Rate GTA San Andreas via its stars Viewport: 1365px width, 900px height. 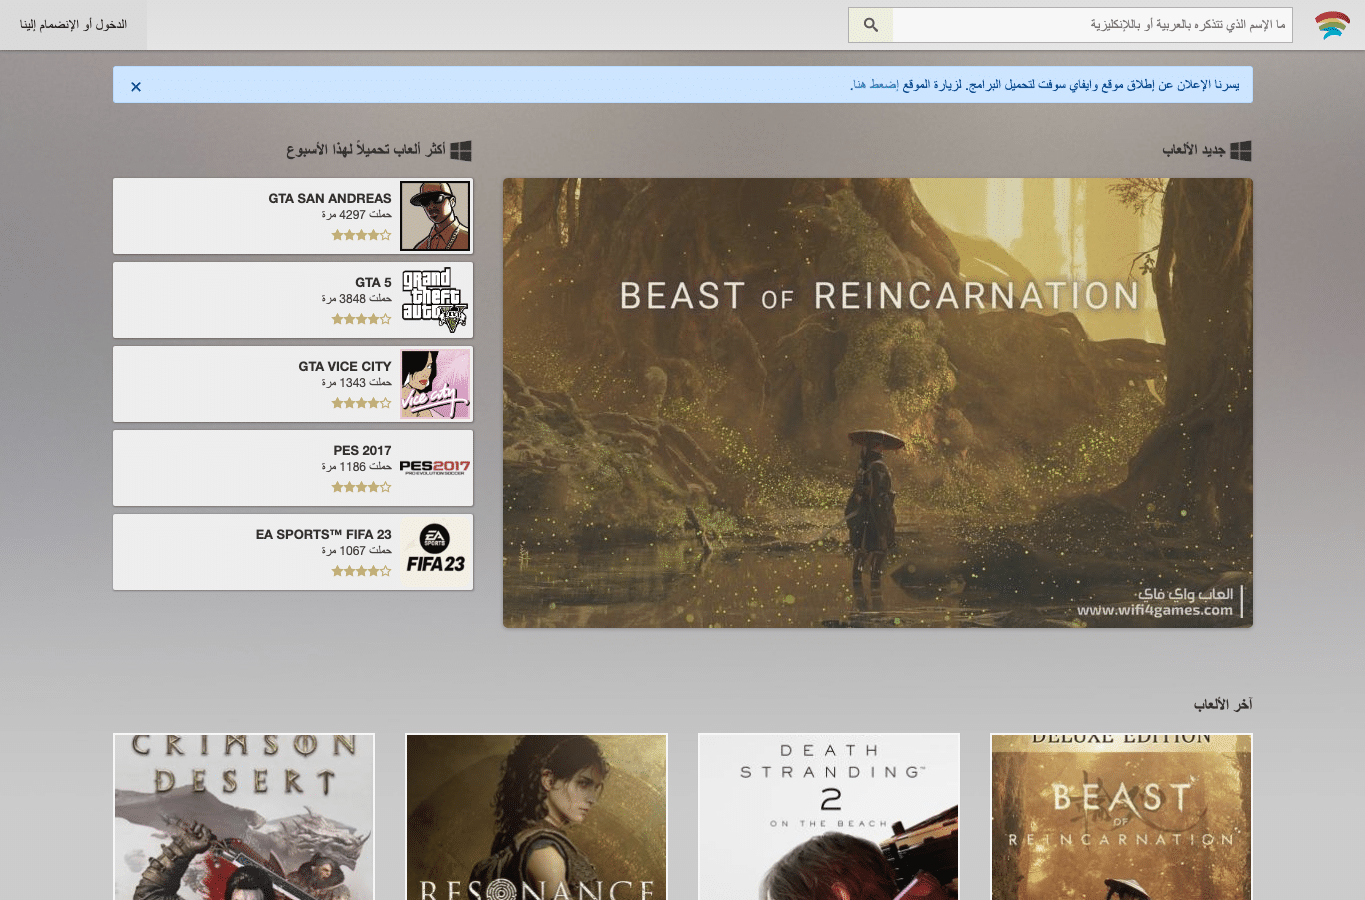(x=362, y=235)
